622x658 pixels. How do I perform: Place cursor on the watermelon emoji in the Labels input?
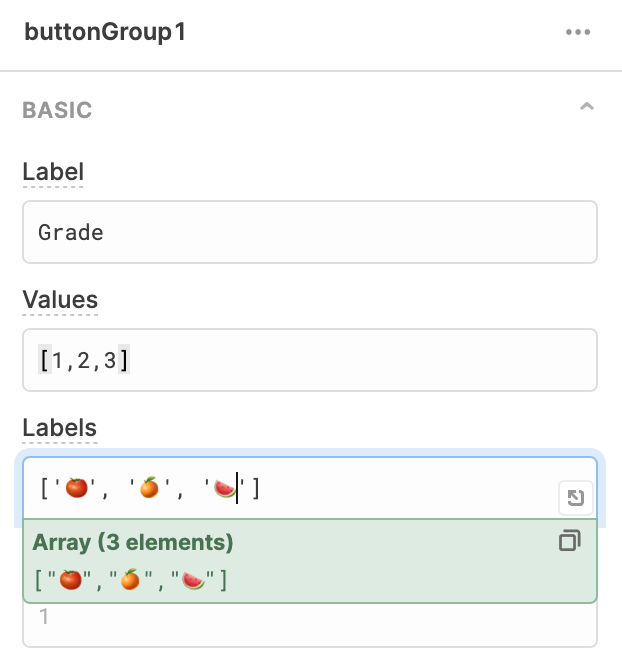225,488
